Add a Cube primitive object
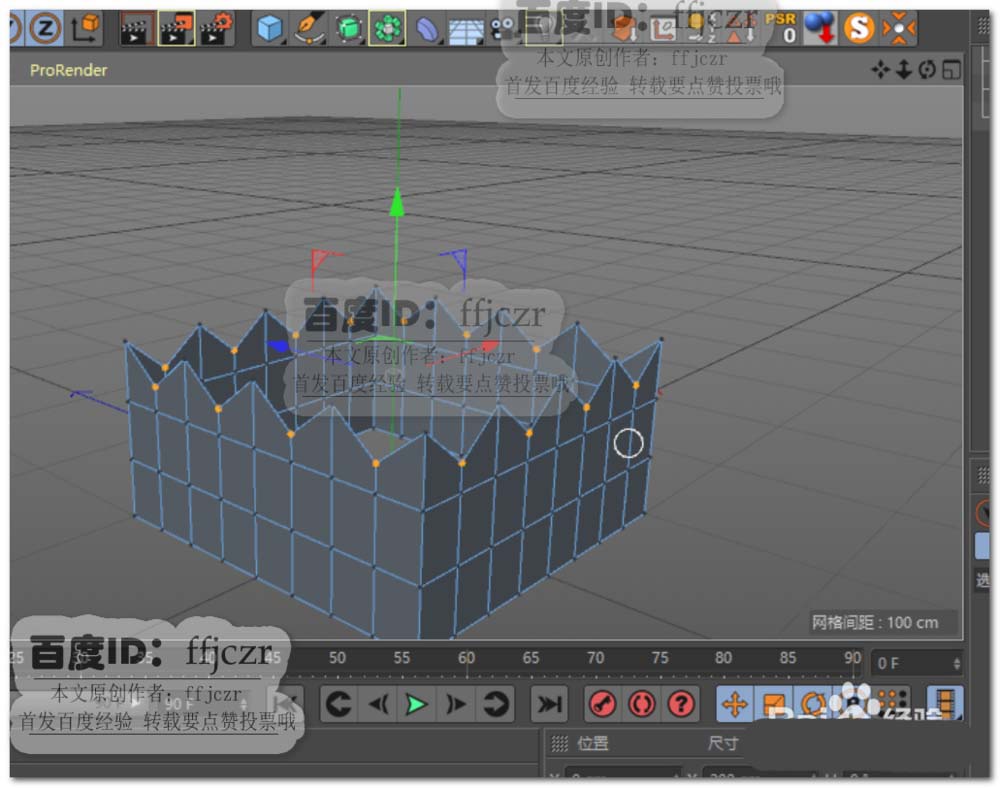The height and width of the screenshot is (788, 1000). point(270,28)
